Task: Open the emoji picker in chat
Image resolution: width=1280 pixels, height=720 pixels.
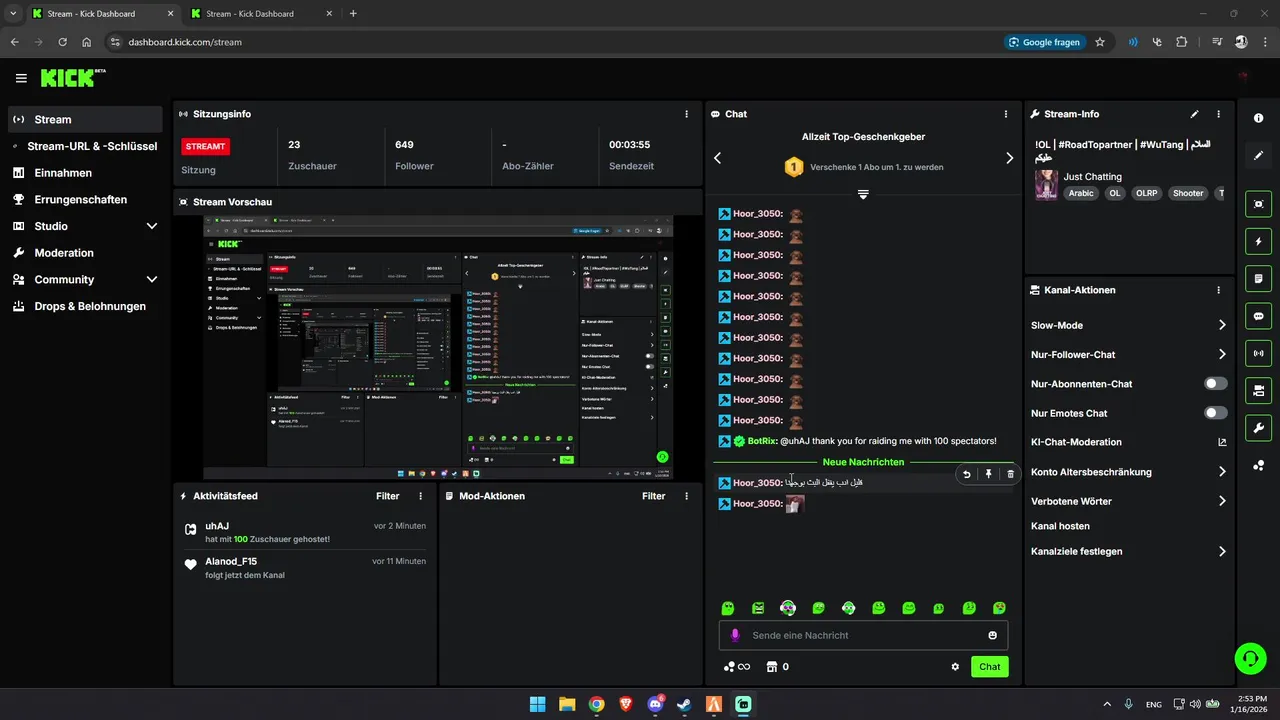Action: click(992, 635)
